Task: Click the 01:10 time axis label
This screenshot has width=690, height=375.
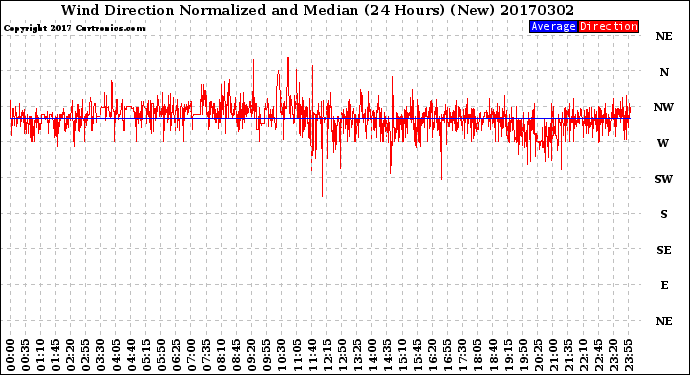Action: (x=40, y=355)
